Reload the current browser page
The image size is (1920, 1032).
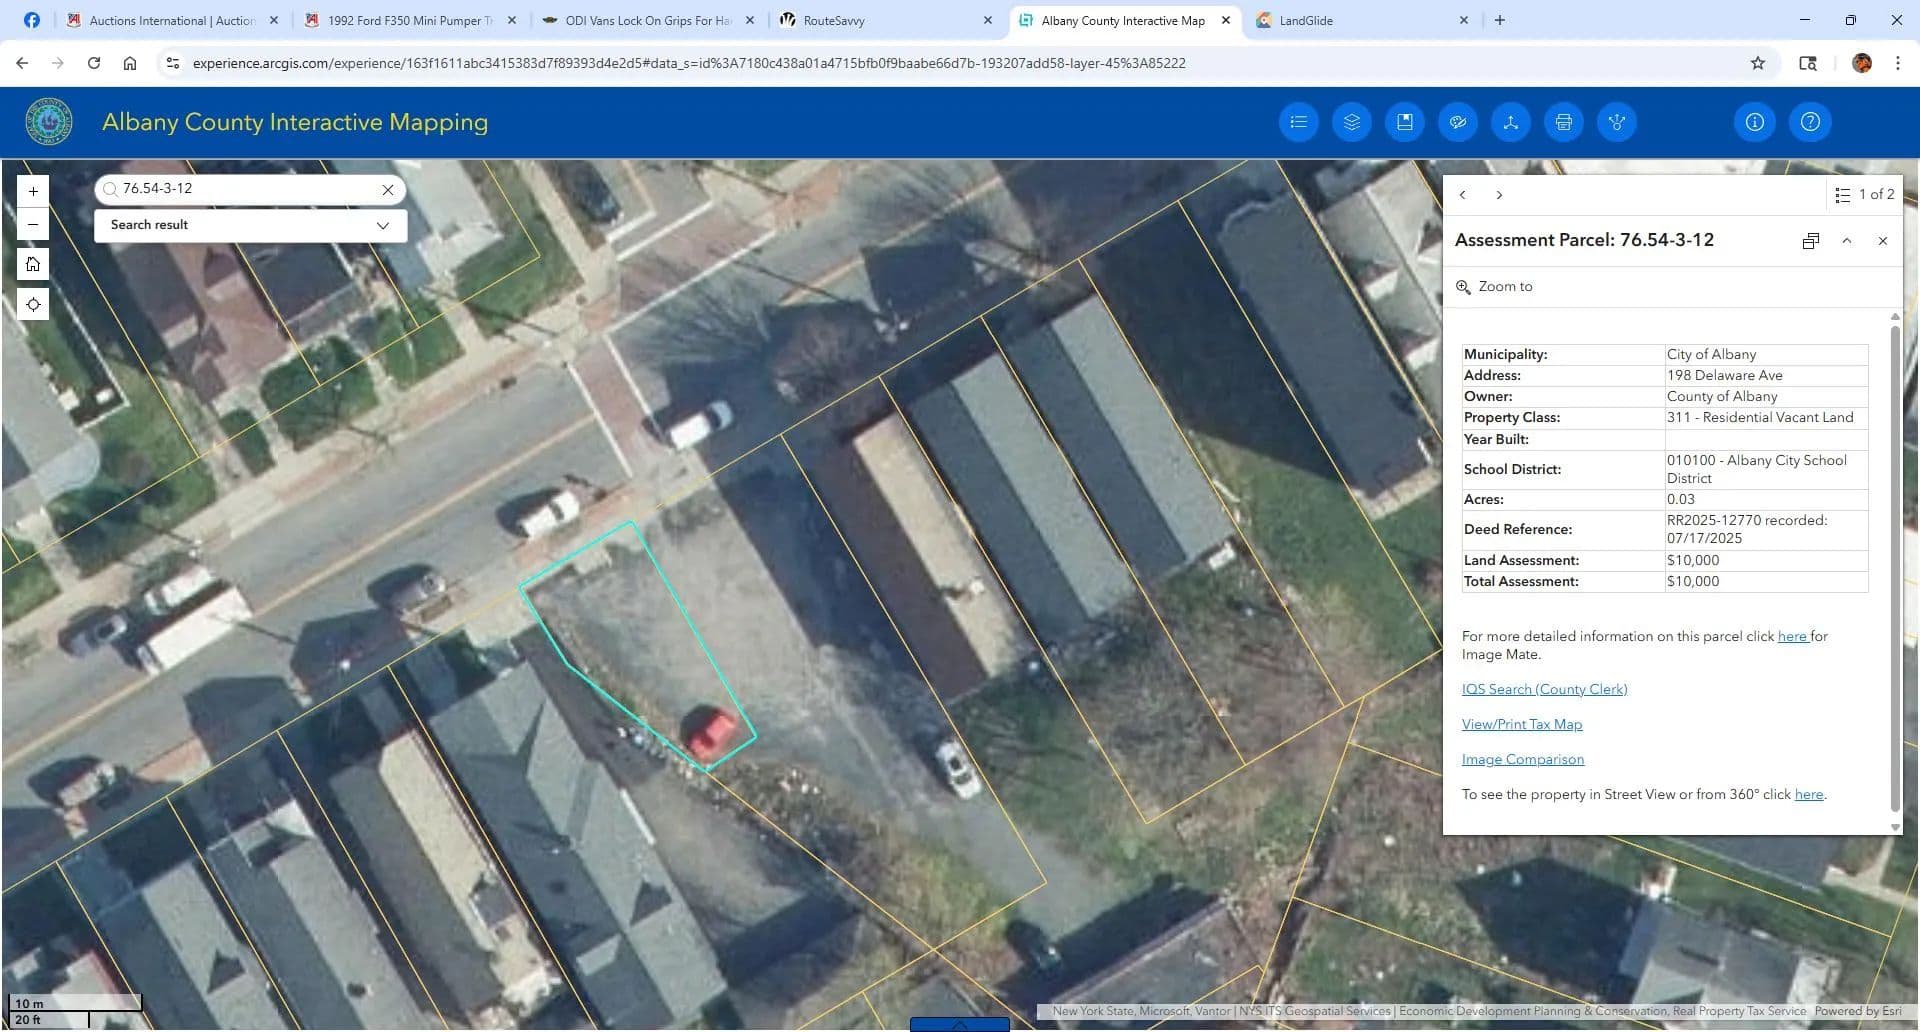tap(94, 63)
